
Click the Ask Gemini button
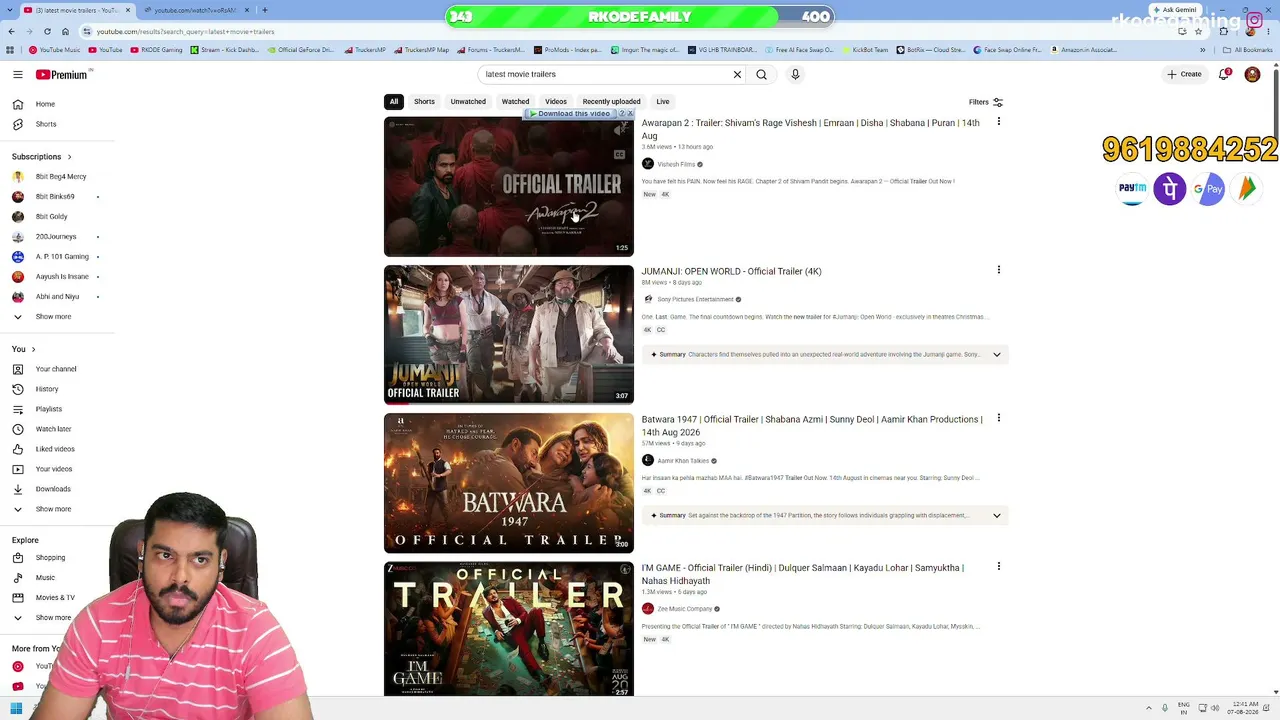[1174, 10]
